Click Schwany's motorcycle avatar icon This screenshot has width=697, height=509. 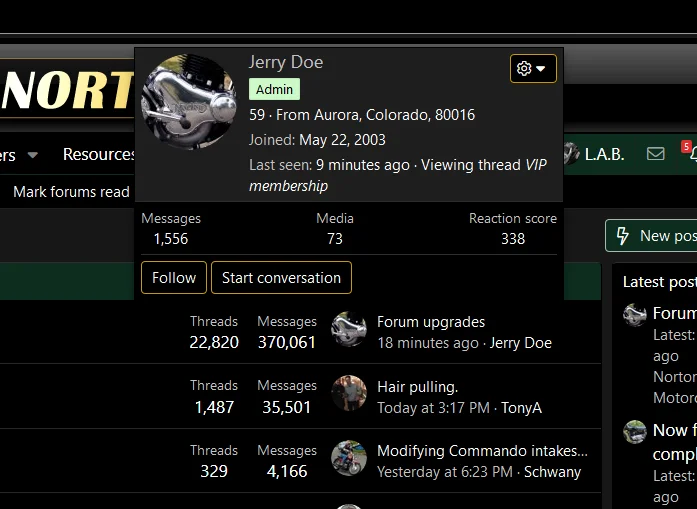[349, 459]
